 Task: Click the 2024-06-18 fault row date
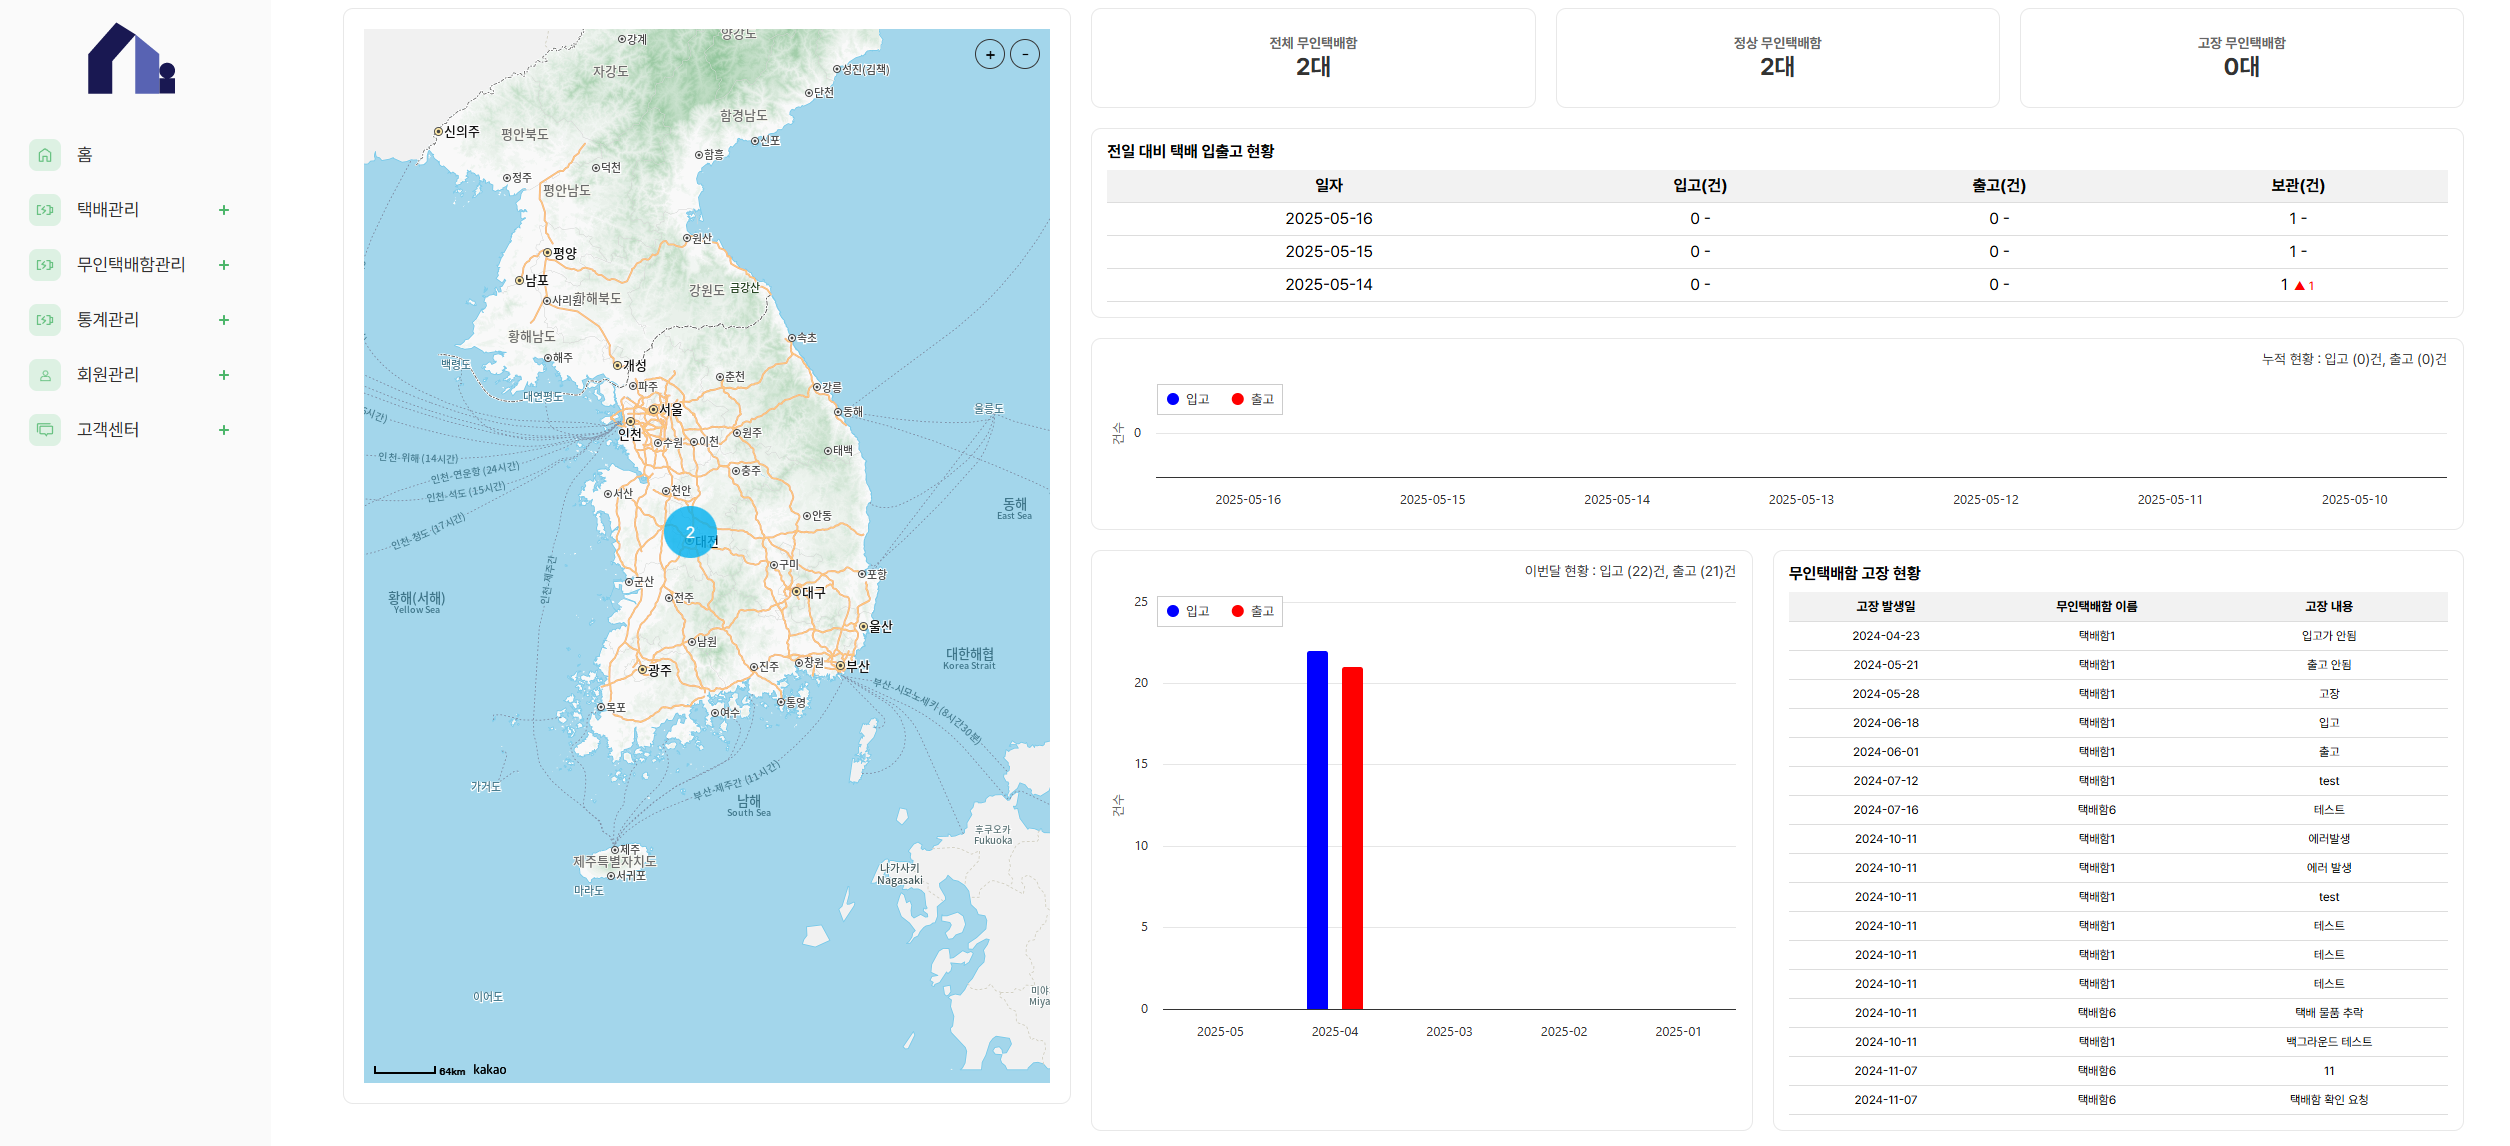pyautogui.click(x=1886, y=723)
